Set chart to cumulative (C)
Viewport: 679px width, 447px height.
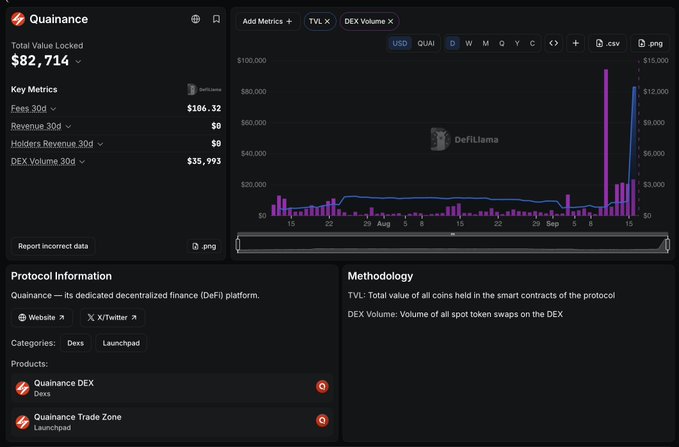tap(532, 43)
